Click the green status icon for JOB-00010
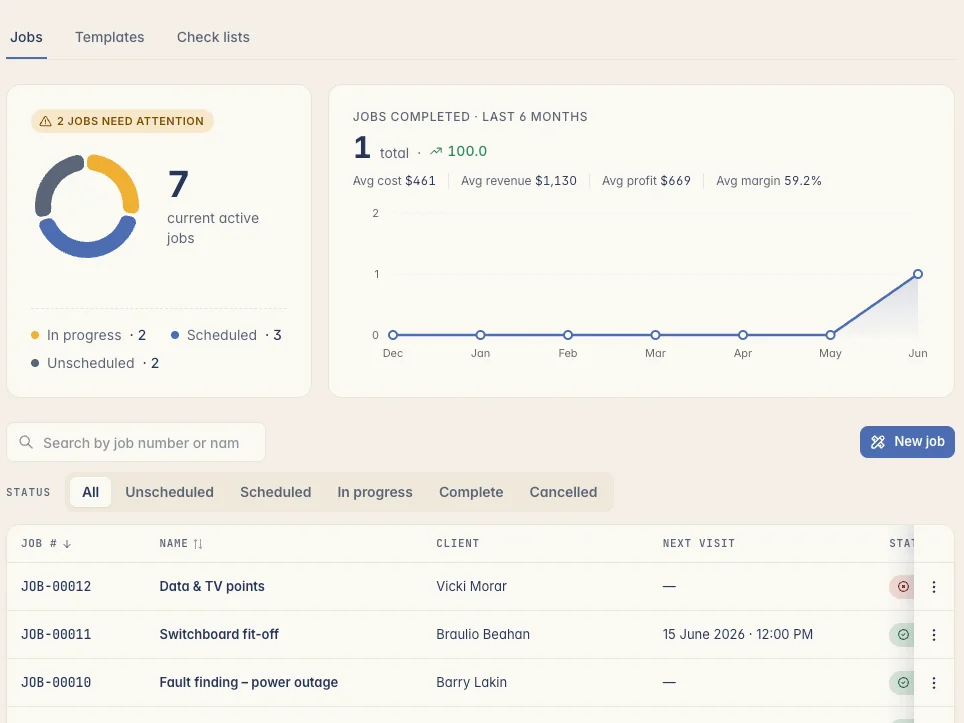The height and width of the screenshot is (723, 964). click(903, 682)
